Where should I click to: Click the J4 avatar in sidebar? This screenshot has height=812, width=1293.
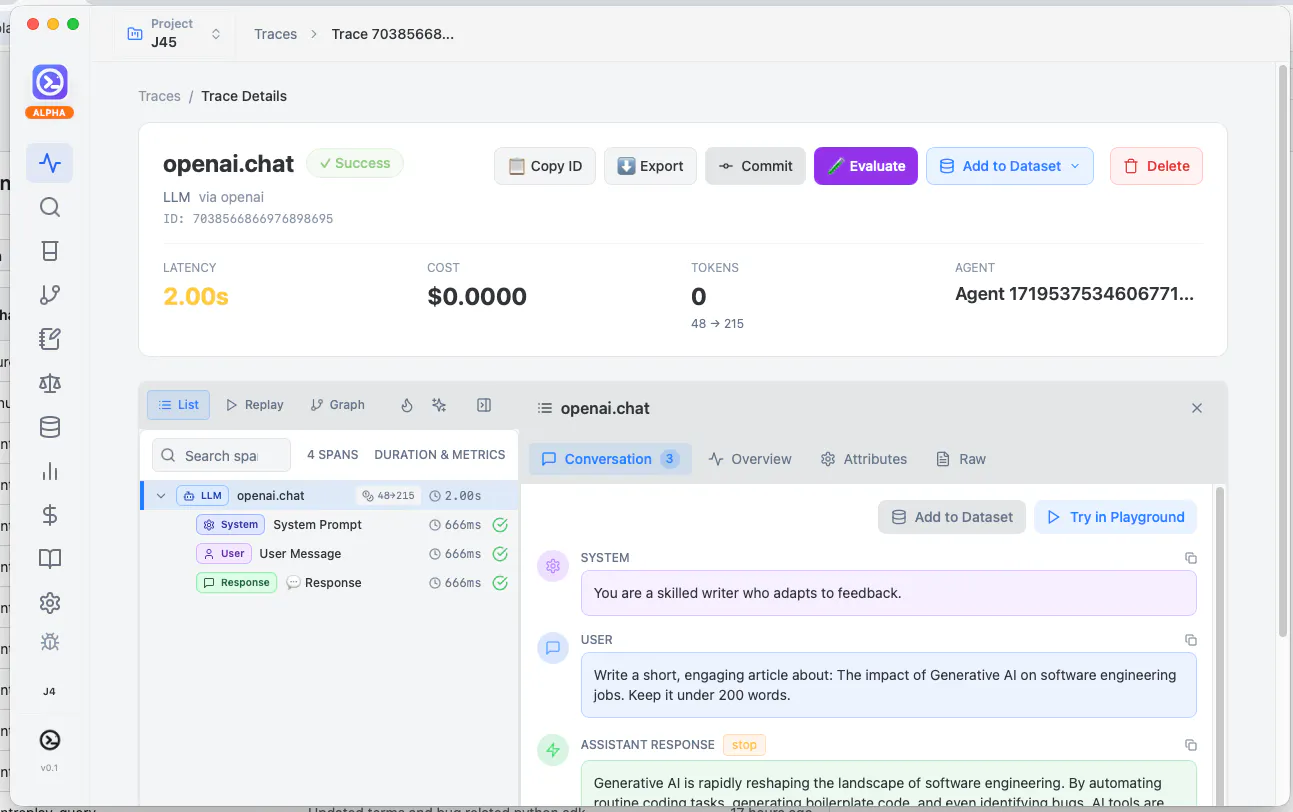[x=50, y=691]
